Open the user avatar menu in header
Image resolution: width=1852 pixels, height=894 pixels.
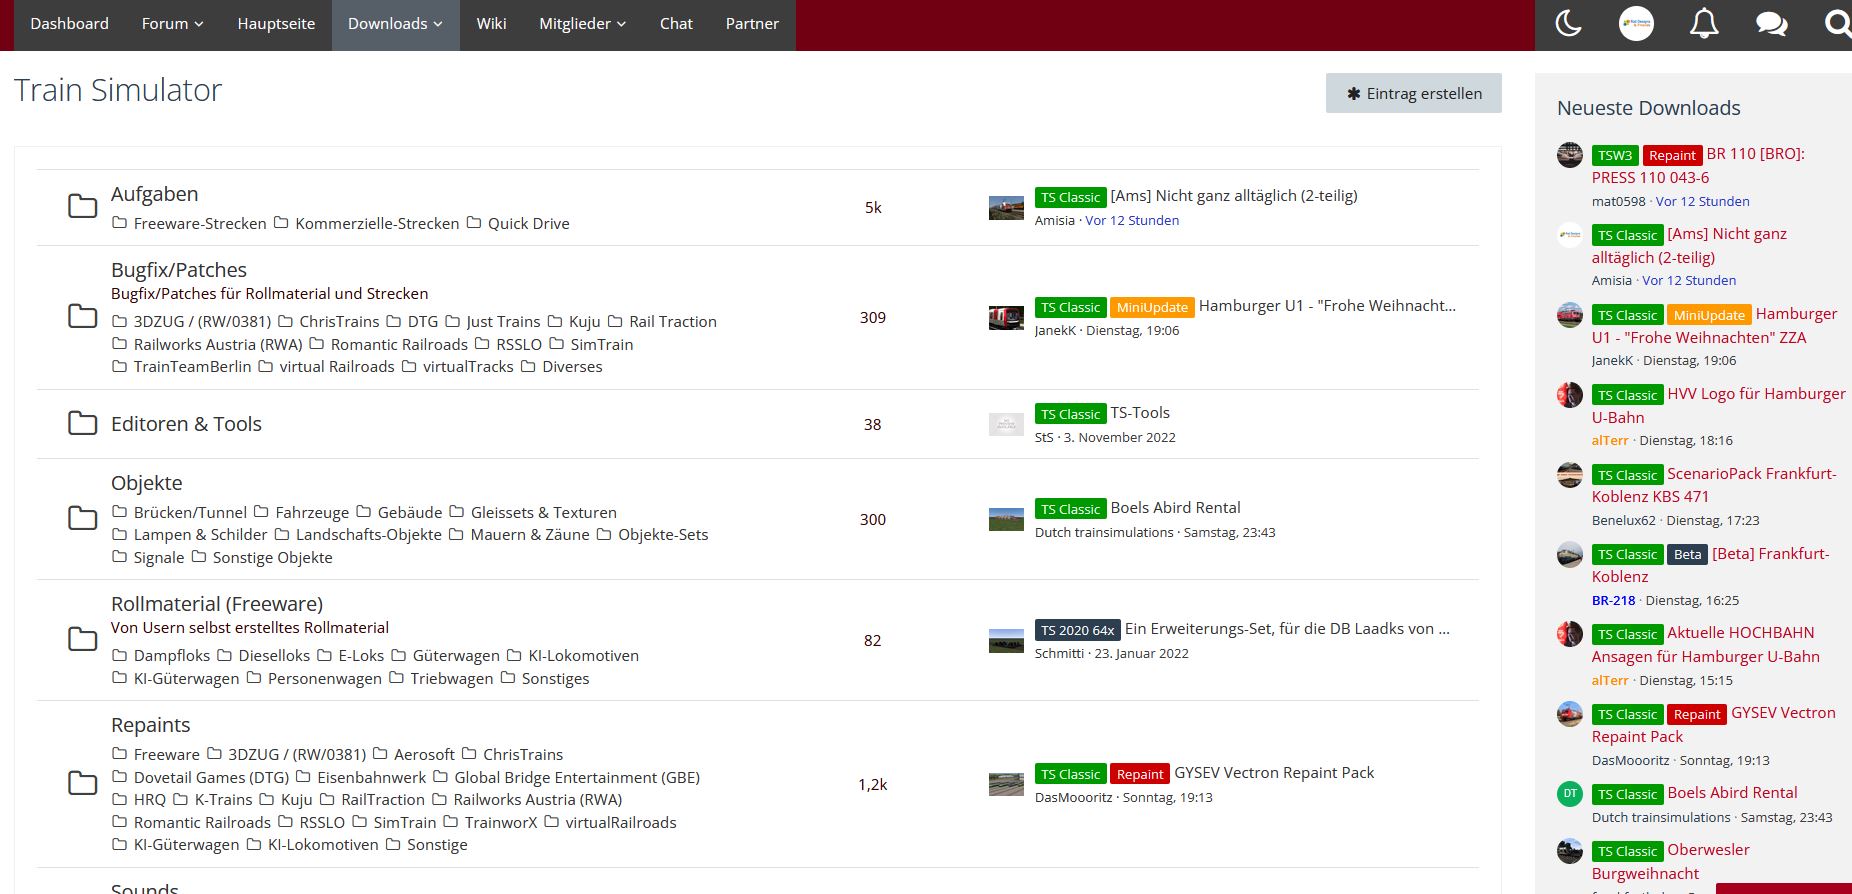point(1636,24)
